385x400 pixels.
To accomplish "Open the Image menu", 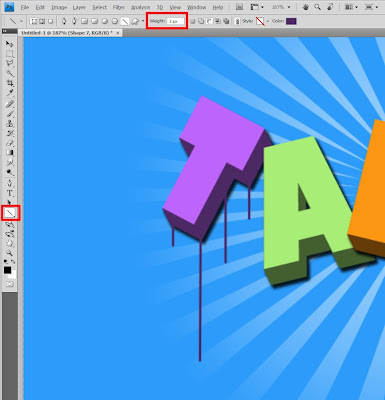I will click(x=59, y=7).
